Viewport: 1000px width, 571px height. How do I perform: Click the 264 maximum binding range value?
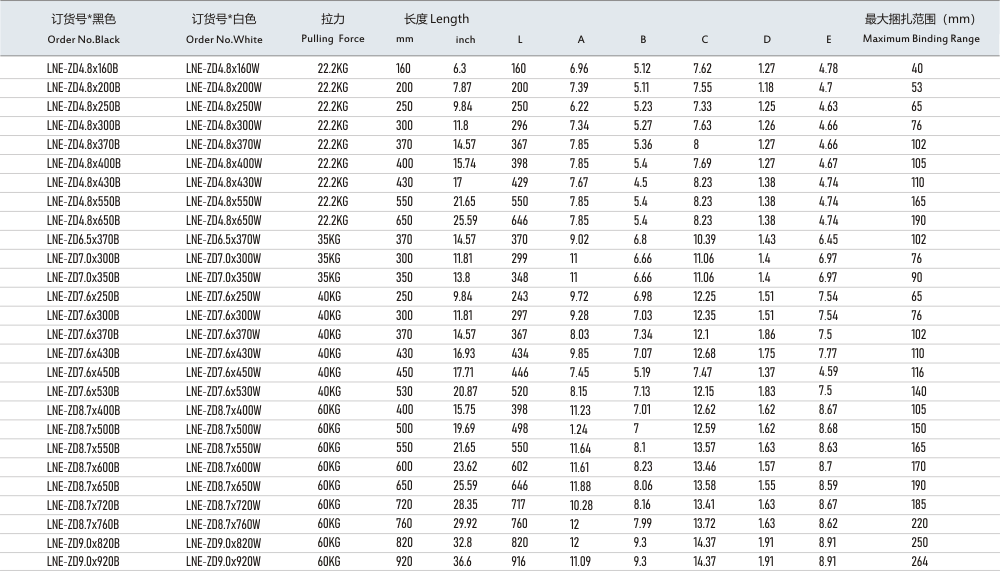click(x=917, y=562)
